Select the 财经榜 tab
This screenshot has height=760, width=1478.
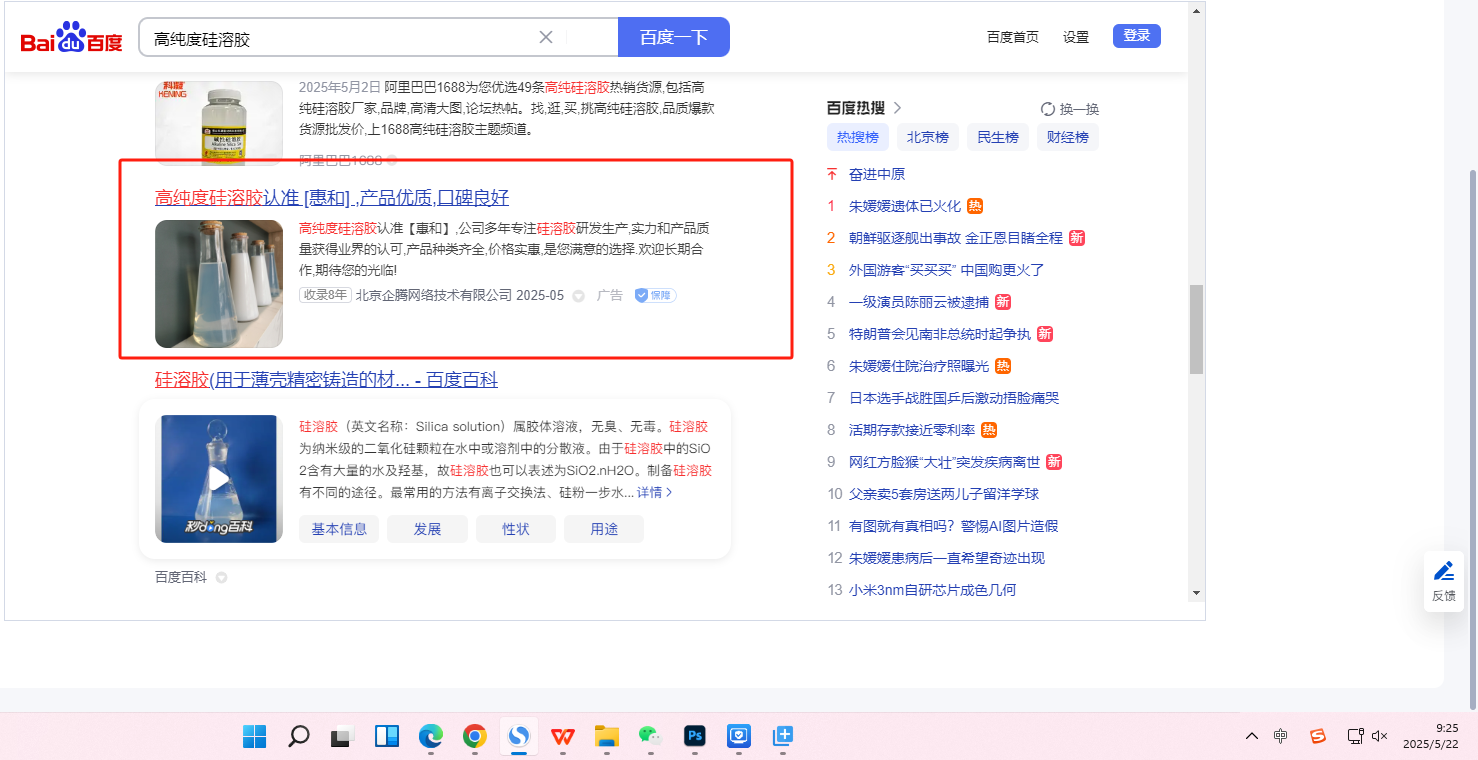[x=1067, y=137]
